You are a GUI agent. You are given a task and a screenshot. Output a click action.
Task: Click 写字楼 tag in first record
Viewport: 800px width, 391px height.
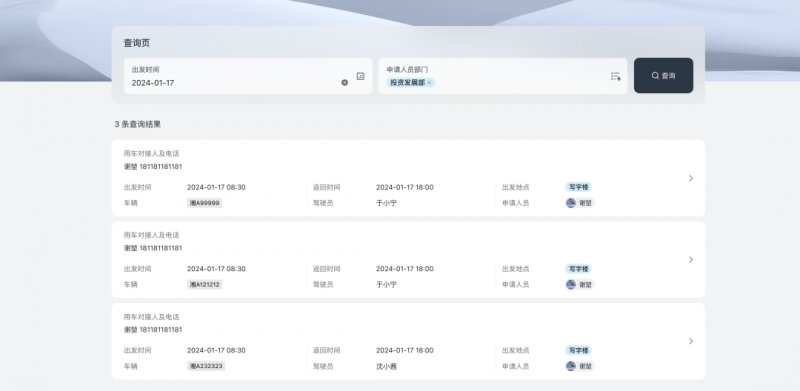(579, 187)
